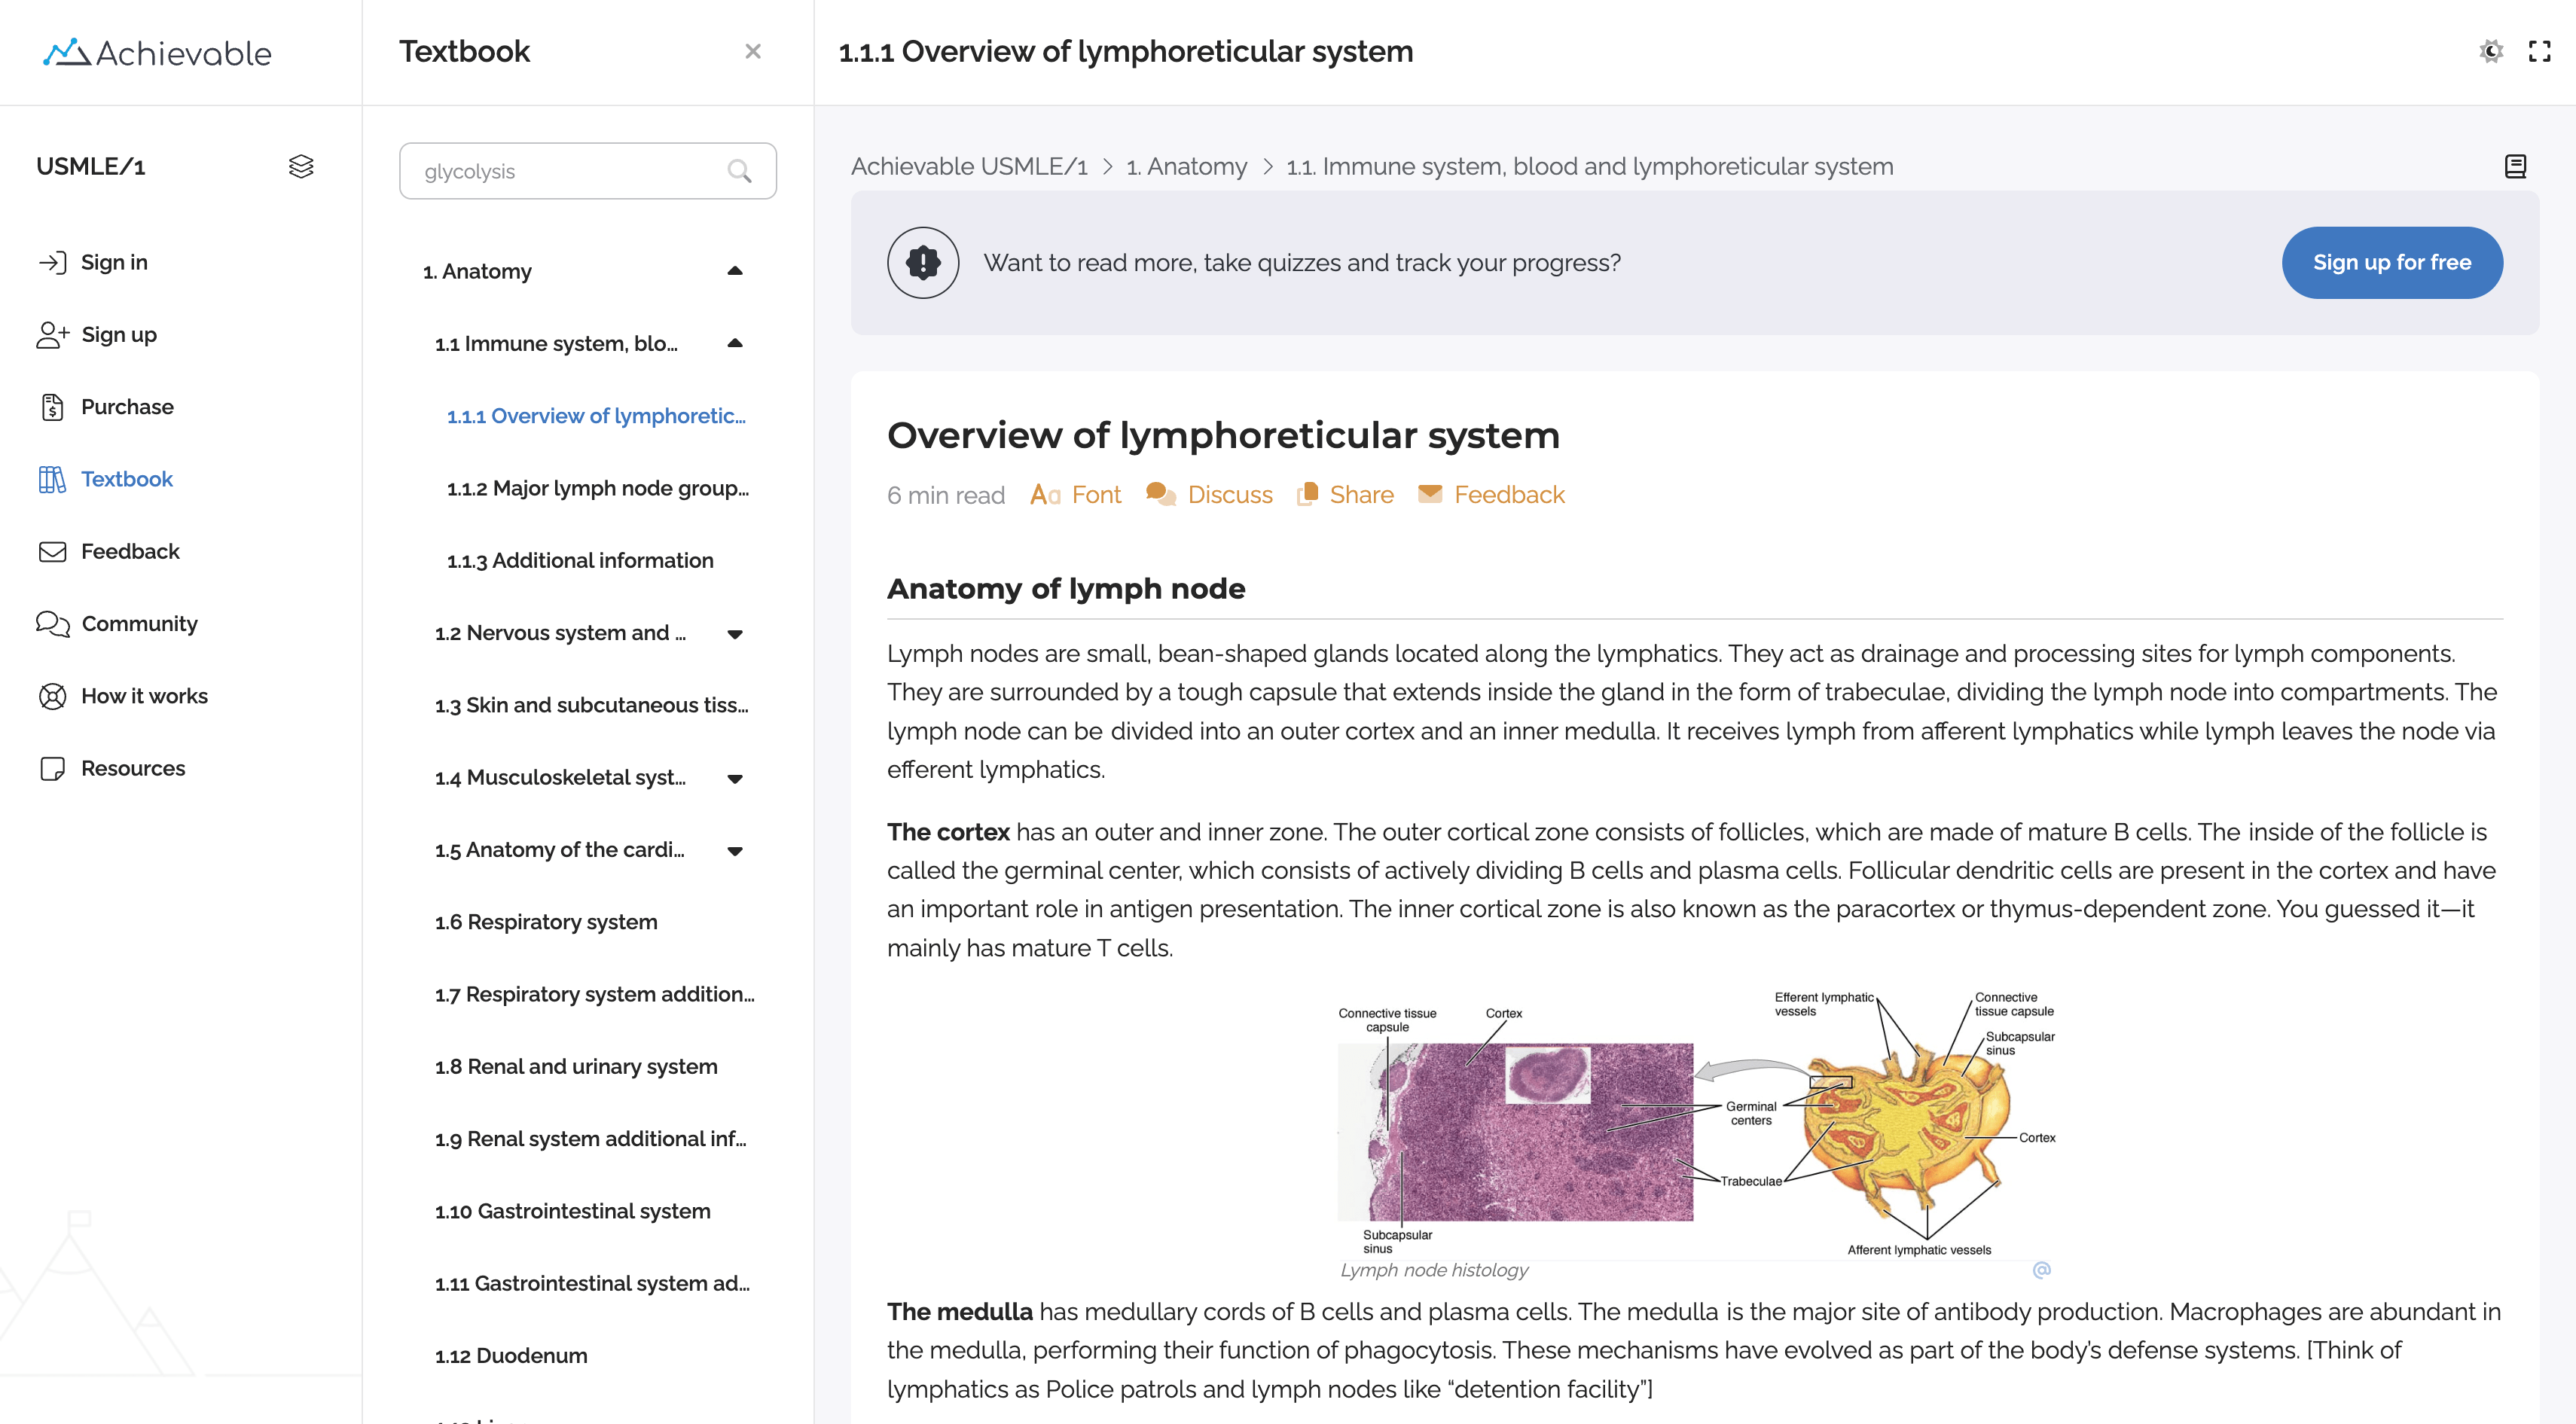Collapse 1.1 Immune system subsection
Screen dimensions: 2576x1424
click(735, 343)
